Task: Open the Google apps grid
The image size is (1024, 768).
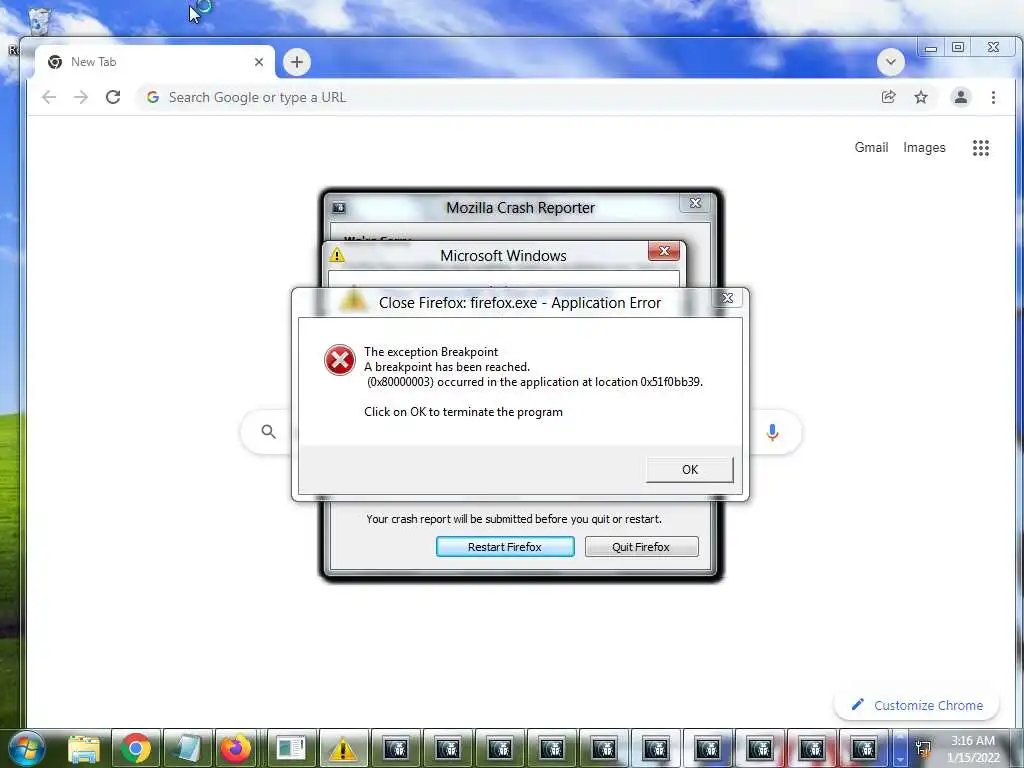Action: (x=980, y=148)
